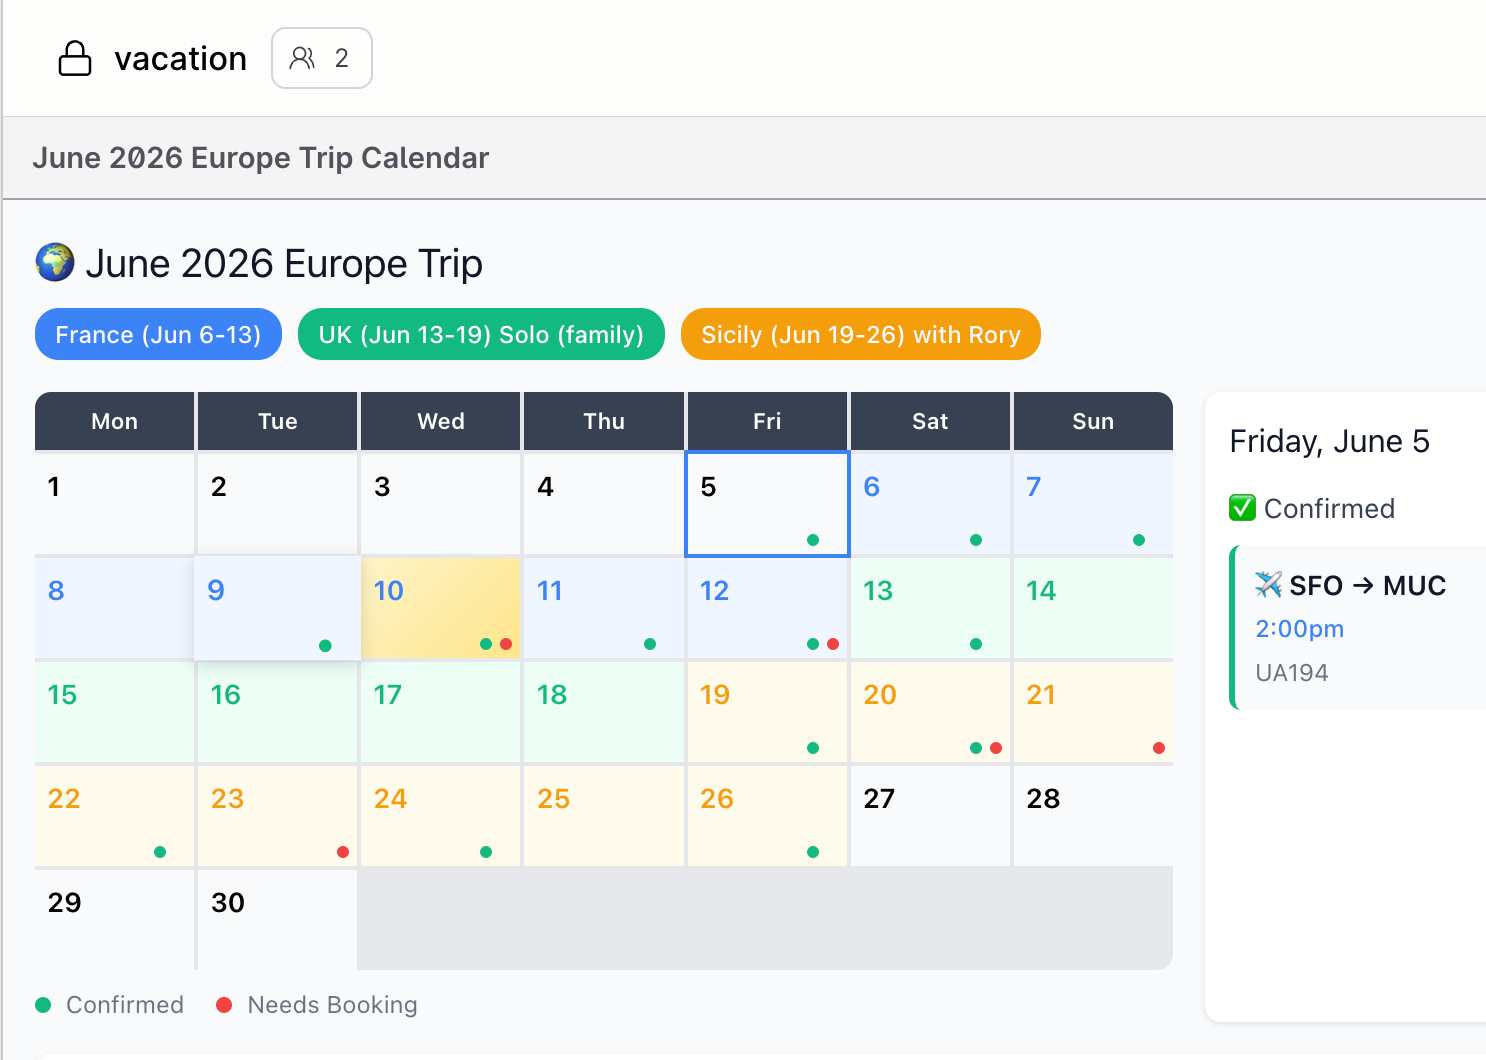Click the red dot on June 21
The height and width of the screenshot is (1060, 1486).
[1159, 748]
